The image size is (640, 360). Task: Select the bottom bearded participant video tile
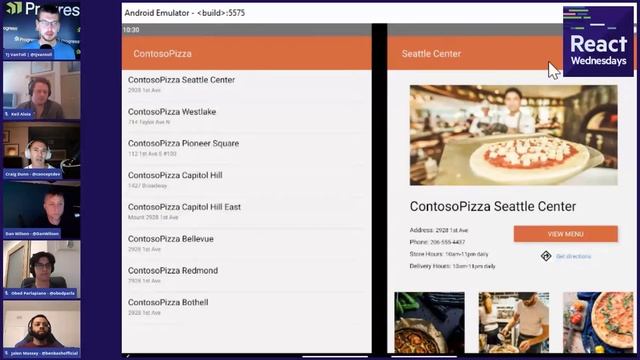coord(42,329)
